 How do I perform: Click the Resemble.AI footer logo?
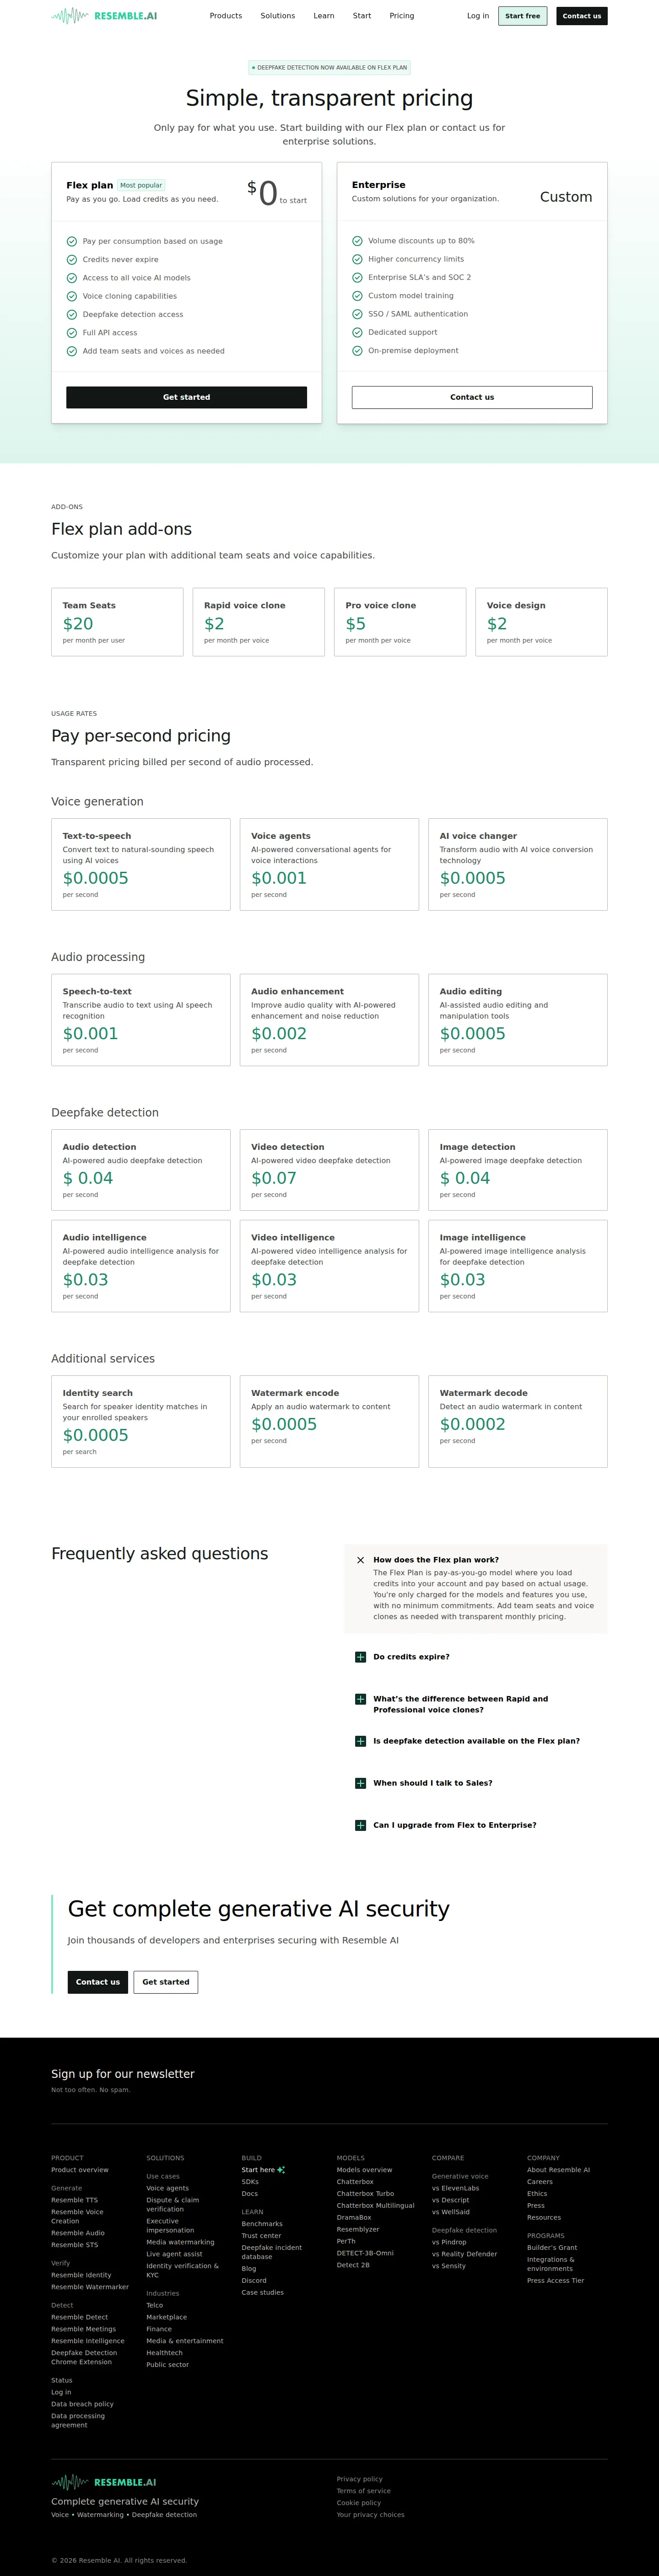click(104, 2482)
